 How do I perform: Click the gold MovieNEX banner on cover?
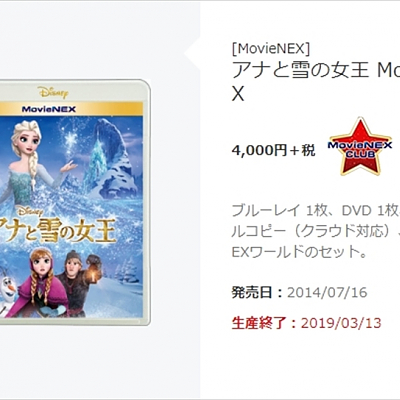[x=71, y=109]
